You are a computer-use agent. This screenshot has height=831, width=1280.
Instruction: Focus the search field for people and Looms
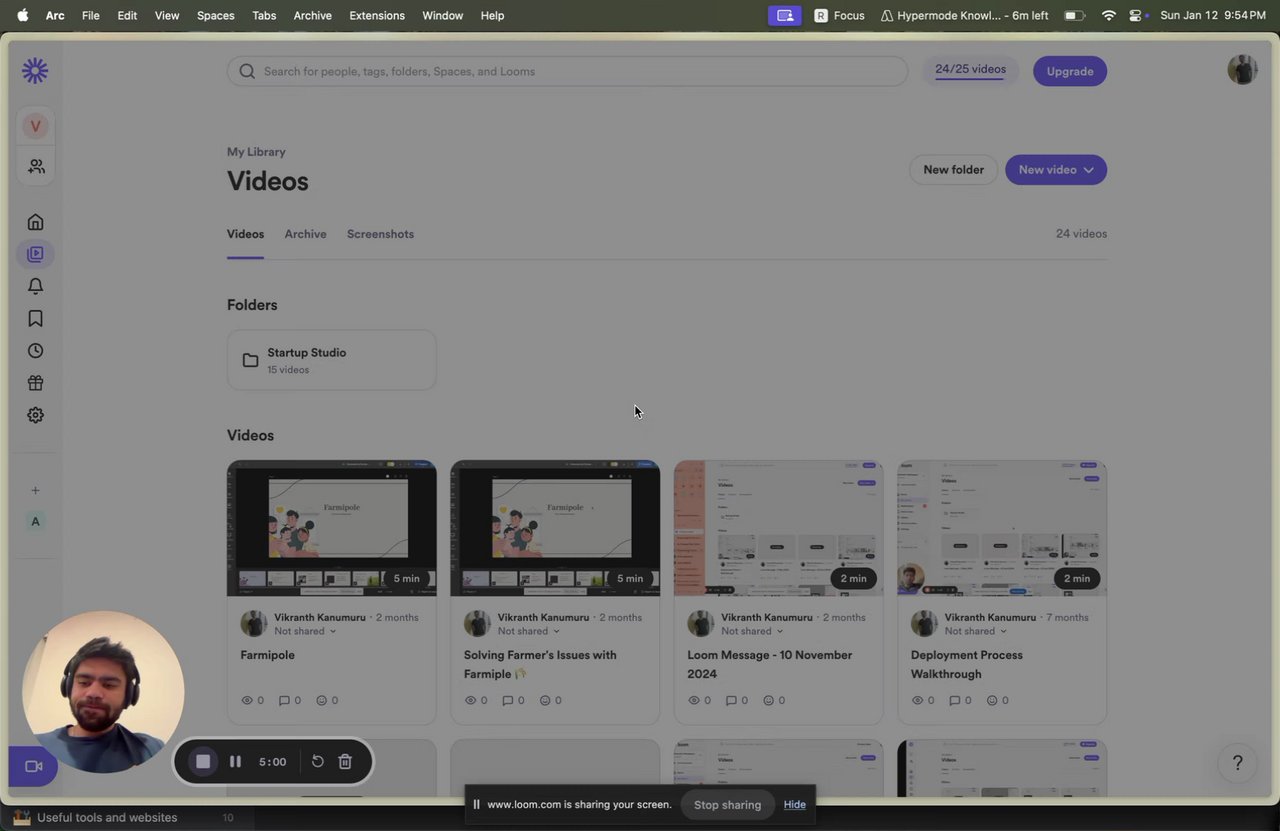click(567, 71)
